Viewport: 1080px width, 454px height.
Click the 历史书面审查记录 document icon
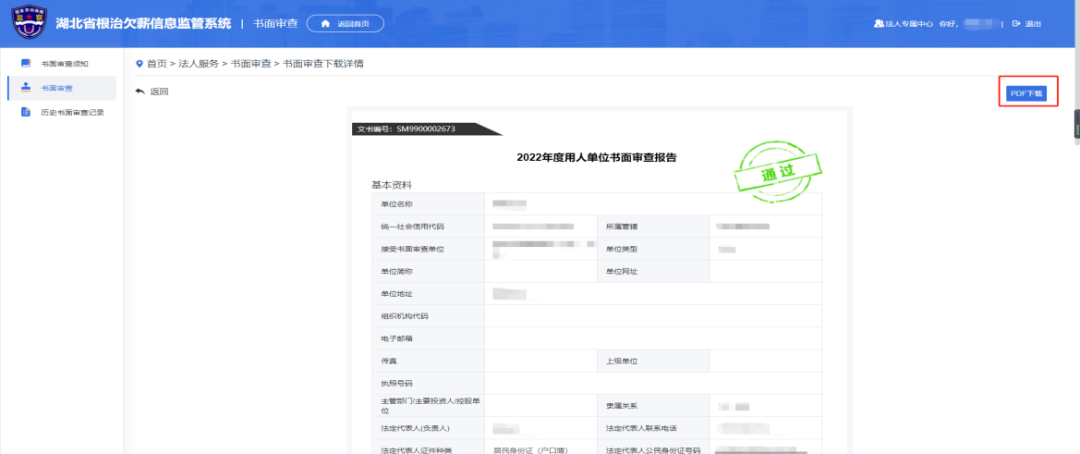click(x=26, y=112)
